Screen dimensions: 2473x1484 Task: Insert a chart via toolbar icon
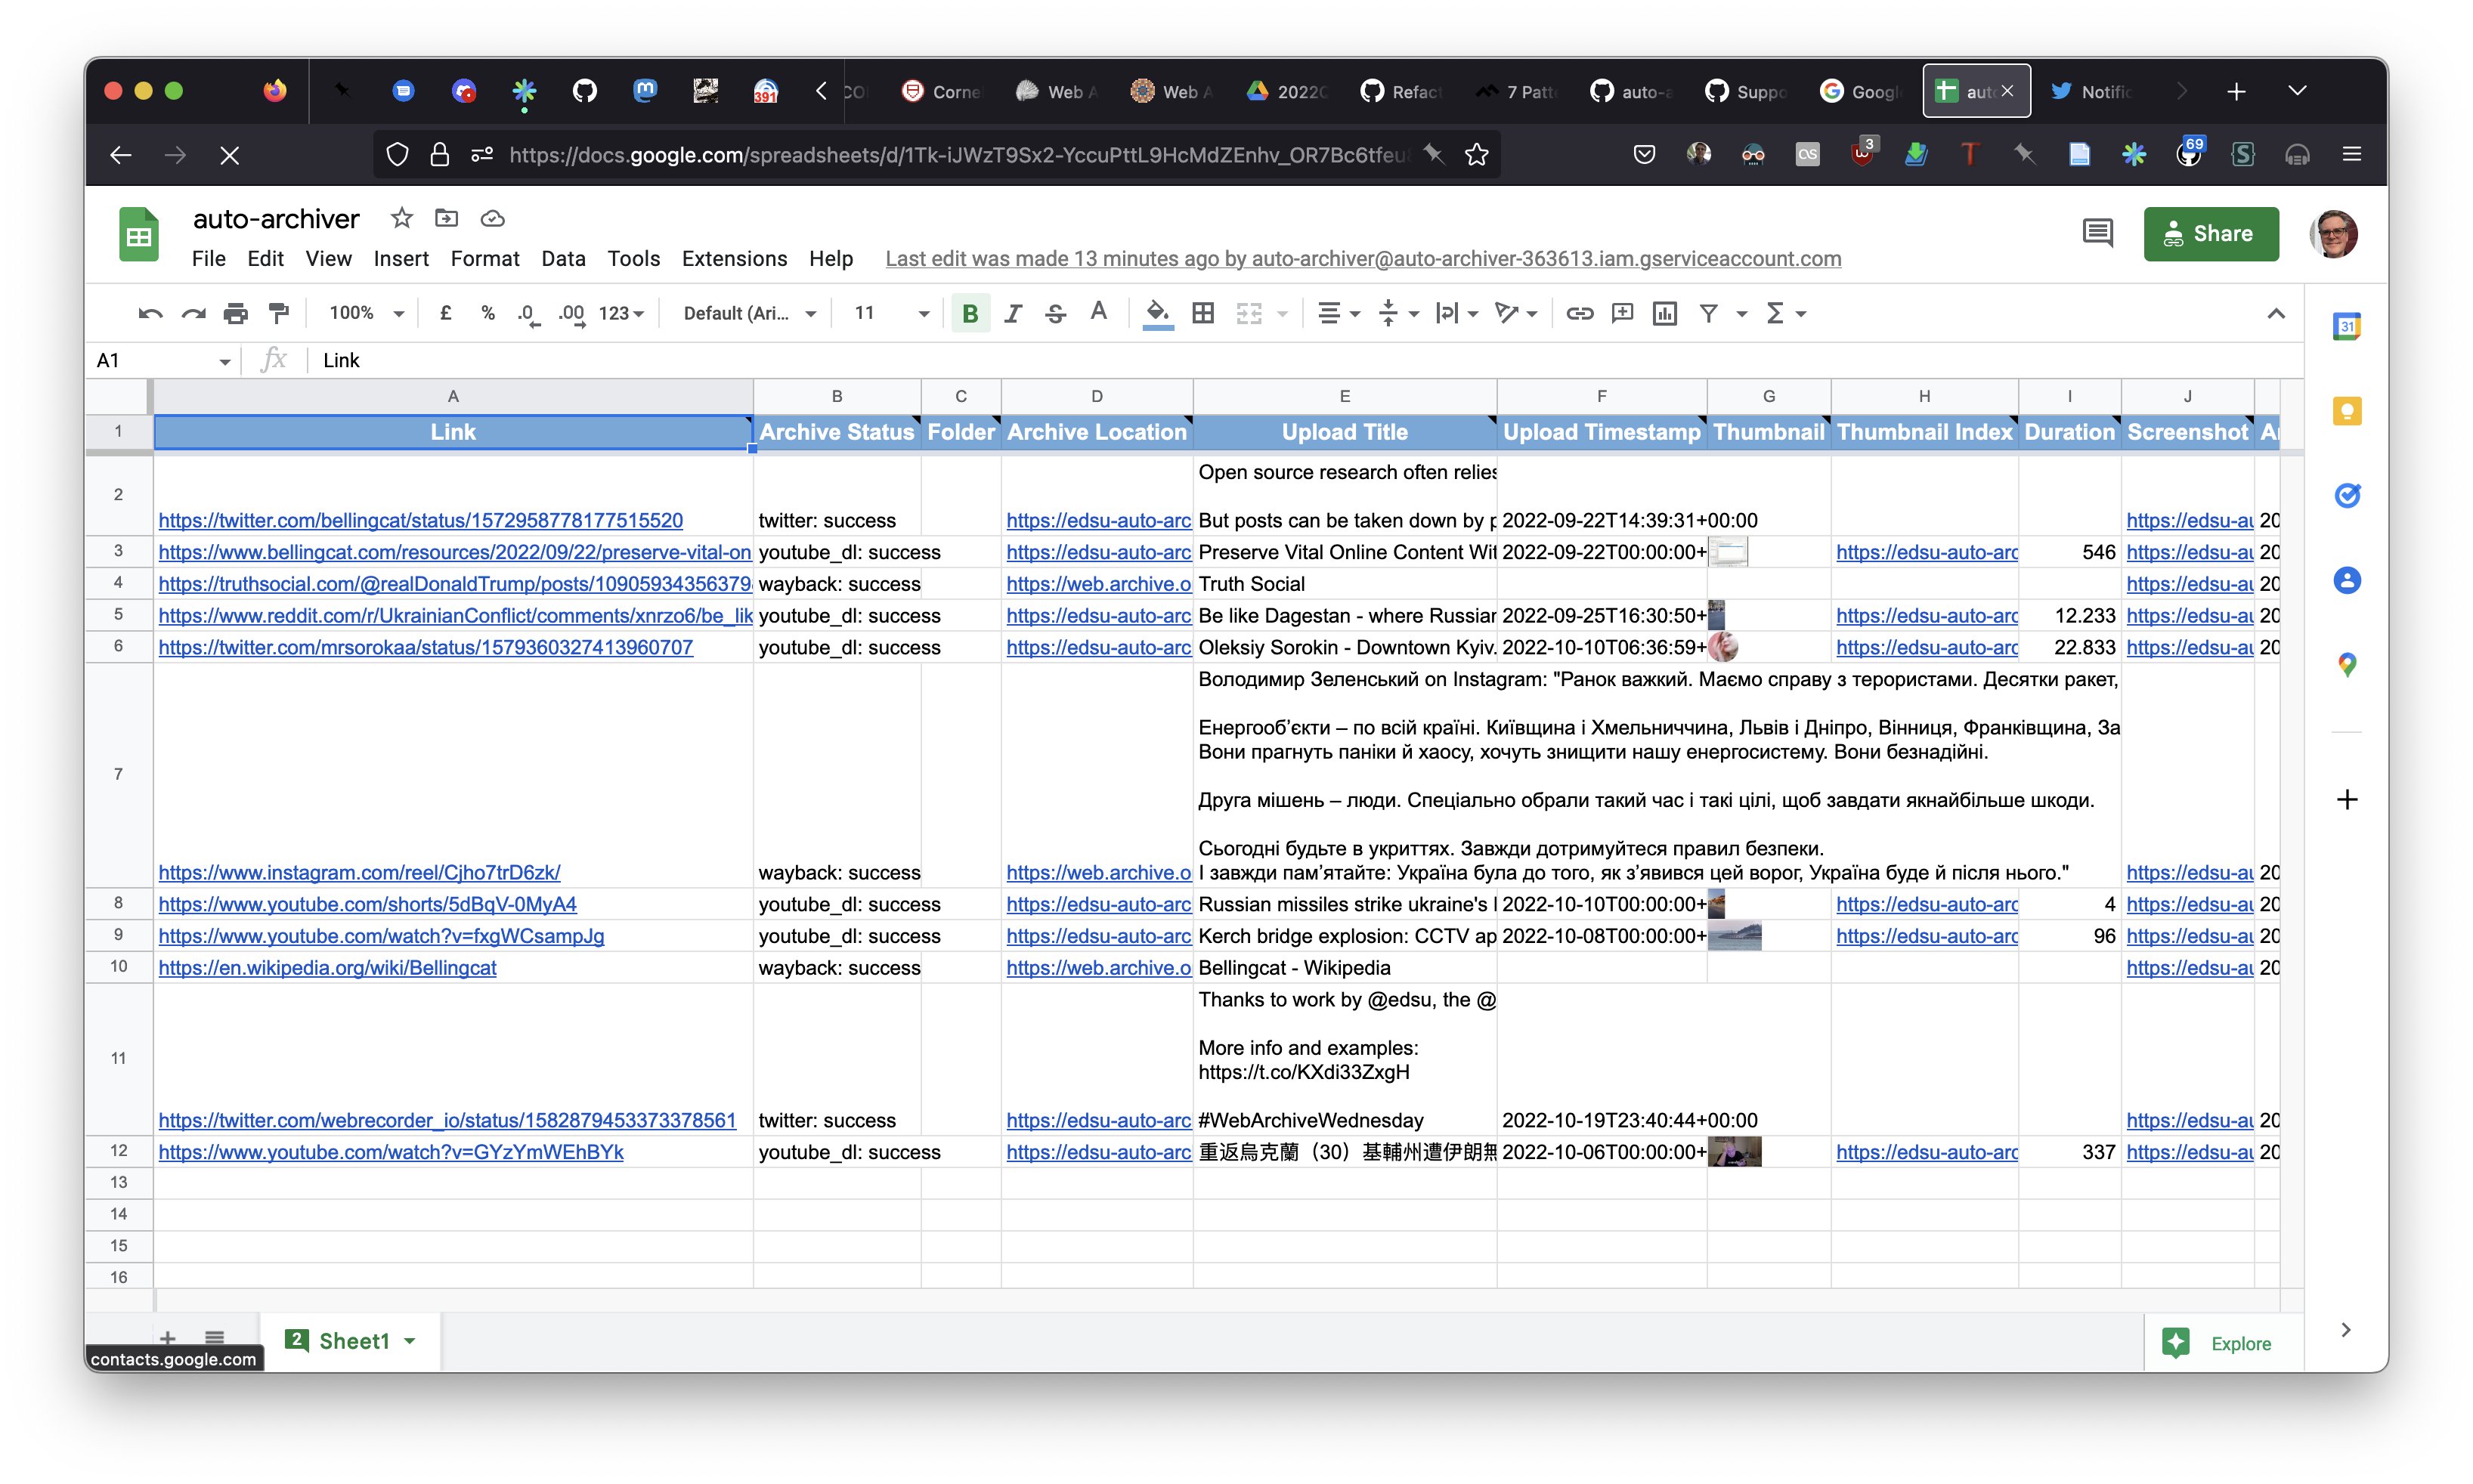pyautogui.click(x=1664, y=313)
